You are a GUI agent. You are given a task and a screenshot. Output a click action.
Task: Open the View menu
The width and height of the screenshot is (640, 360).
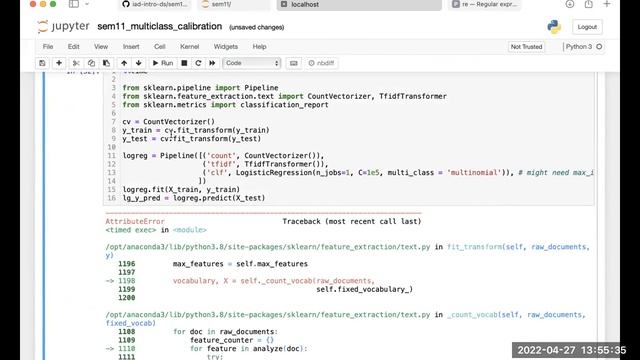coord(101,47)
